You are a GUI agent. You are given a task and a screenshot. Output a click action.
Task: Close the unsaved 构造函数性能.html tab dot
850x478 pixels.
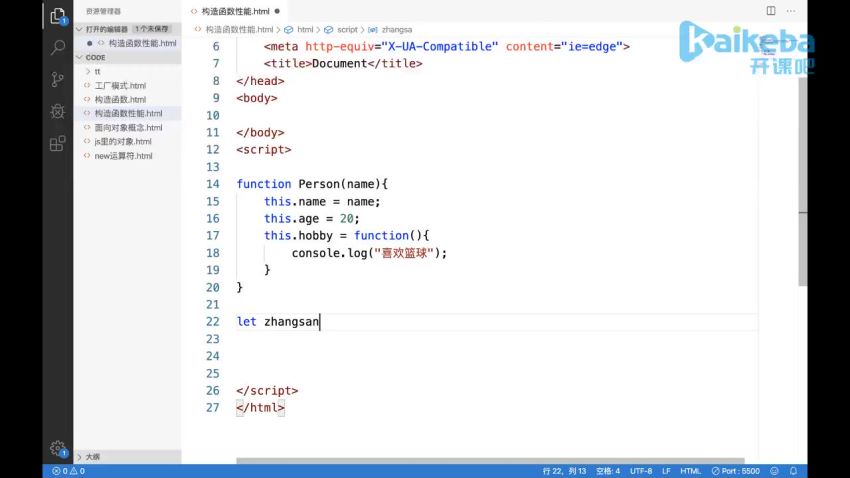coord(277,11)
